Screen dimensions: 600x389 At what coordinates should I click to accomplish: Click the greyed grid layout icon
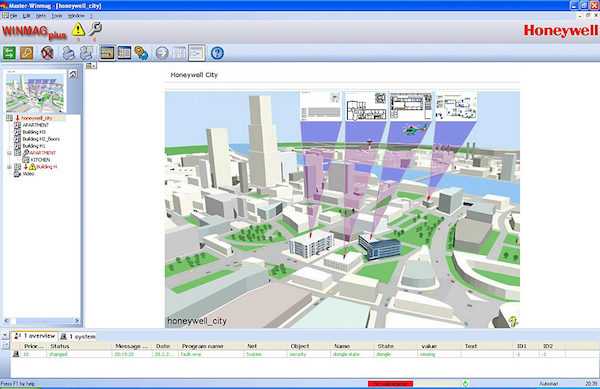[x=179, y=53]
